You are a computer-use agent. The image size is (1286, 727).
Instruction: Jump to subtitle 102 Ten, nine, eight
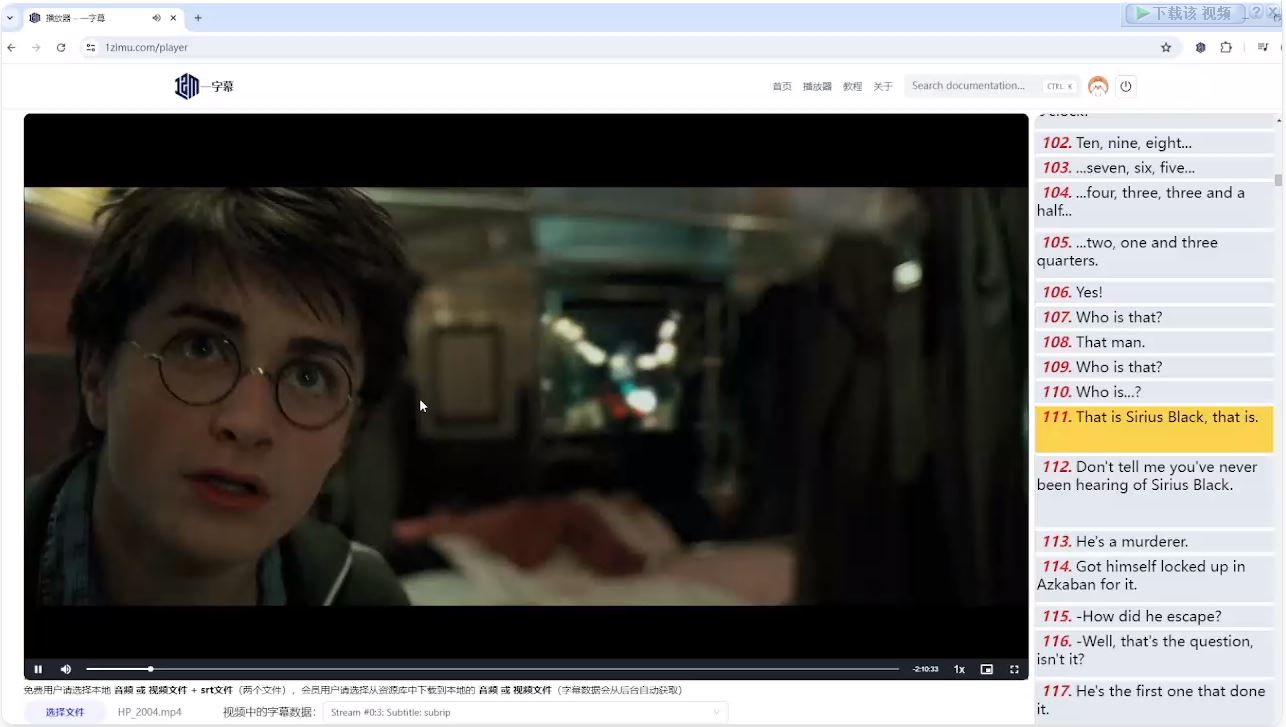(x=1155, y=143)
